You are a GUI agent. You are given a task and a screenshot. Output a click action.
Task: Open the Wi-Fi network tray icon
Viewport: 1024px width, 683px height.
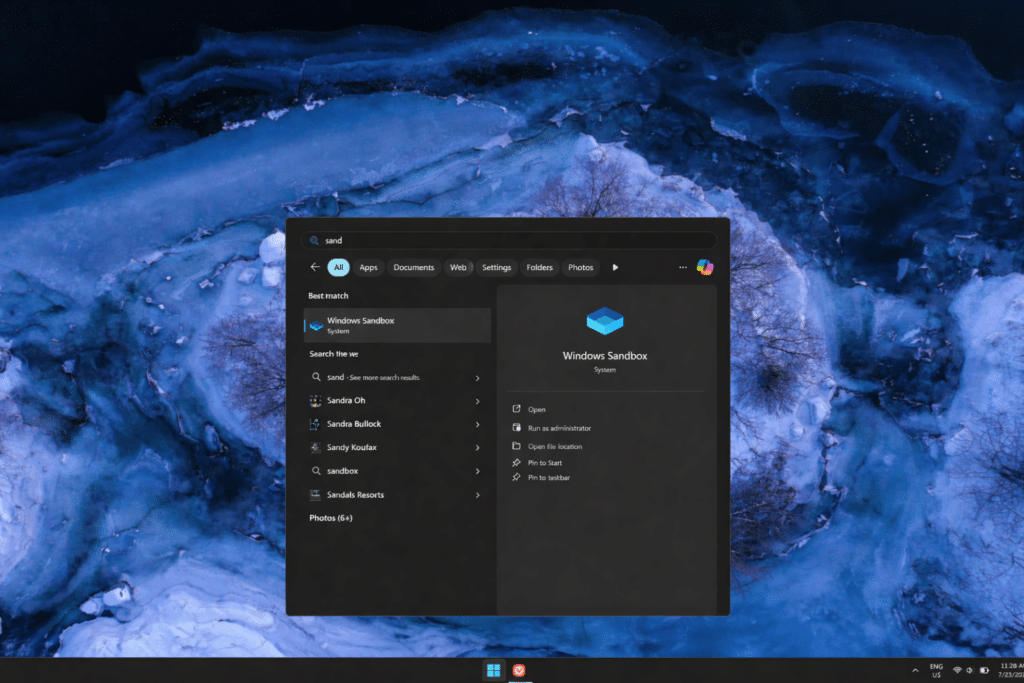(x=957, y=671)
